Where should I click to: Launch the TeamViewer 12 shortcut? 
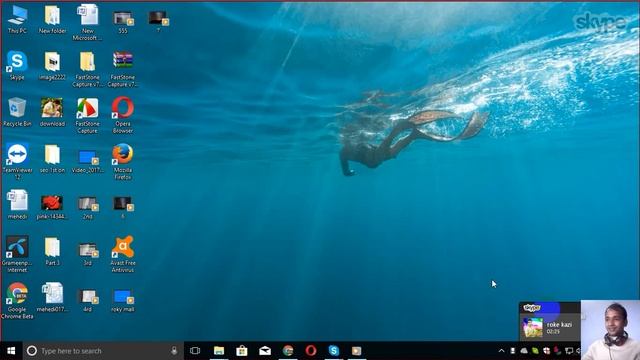(17, 162)
